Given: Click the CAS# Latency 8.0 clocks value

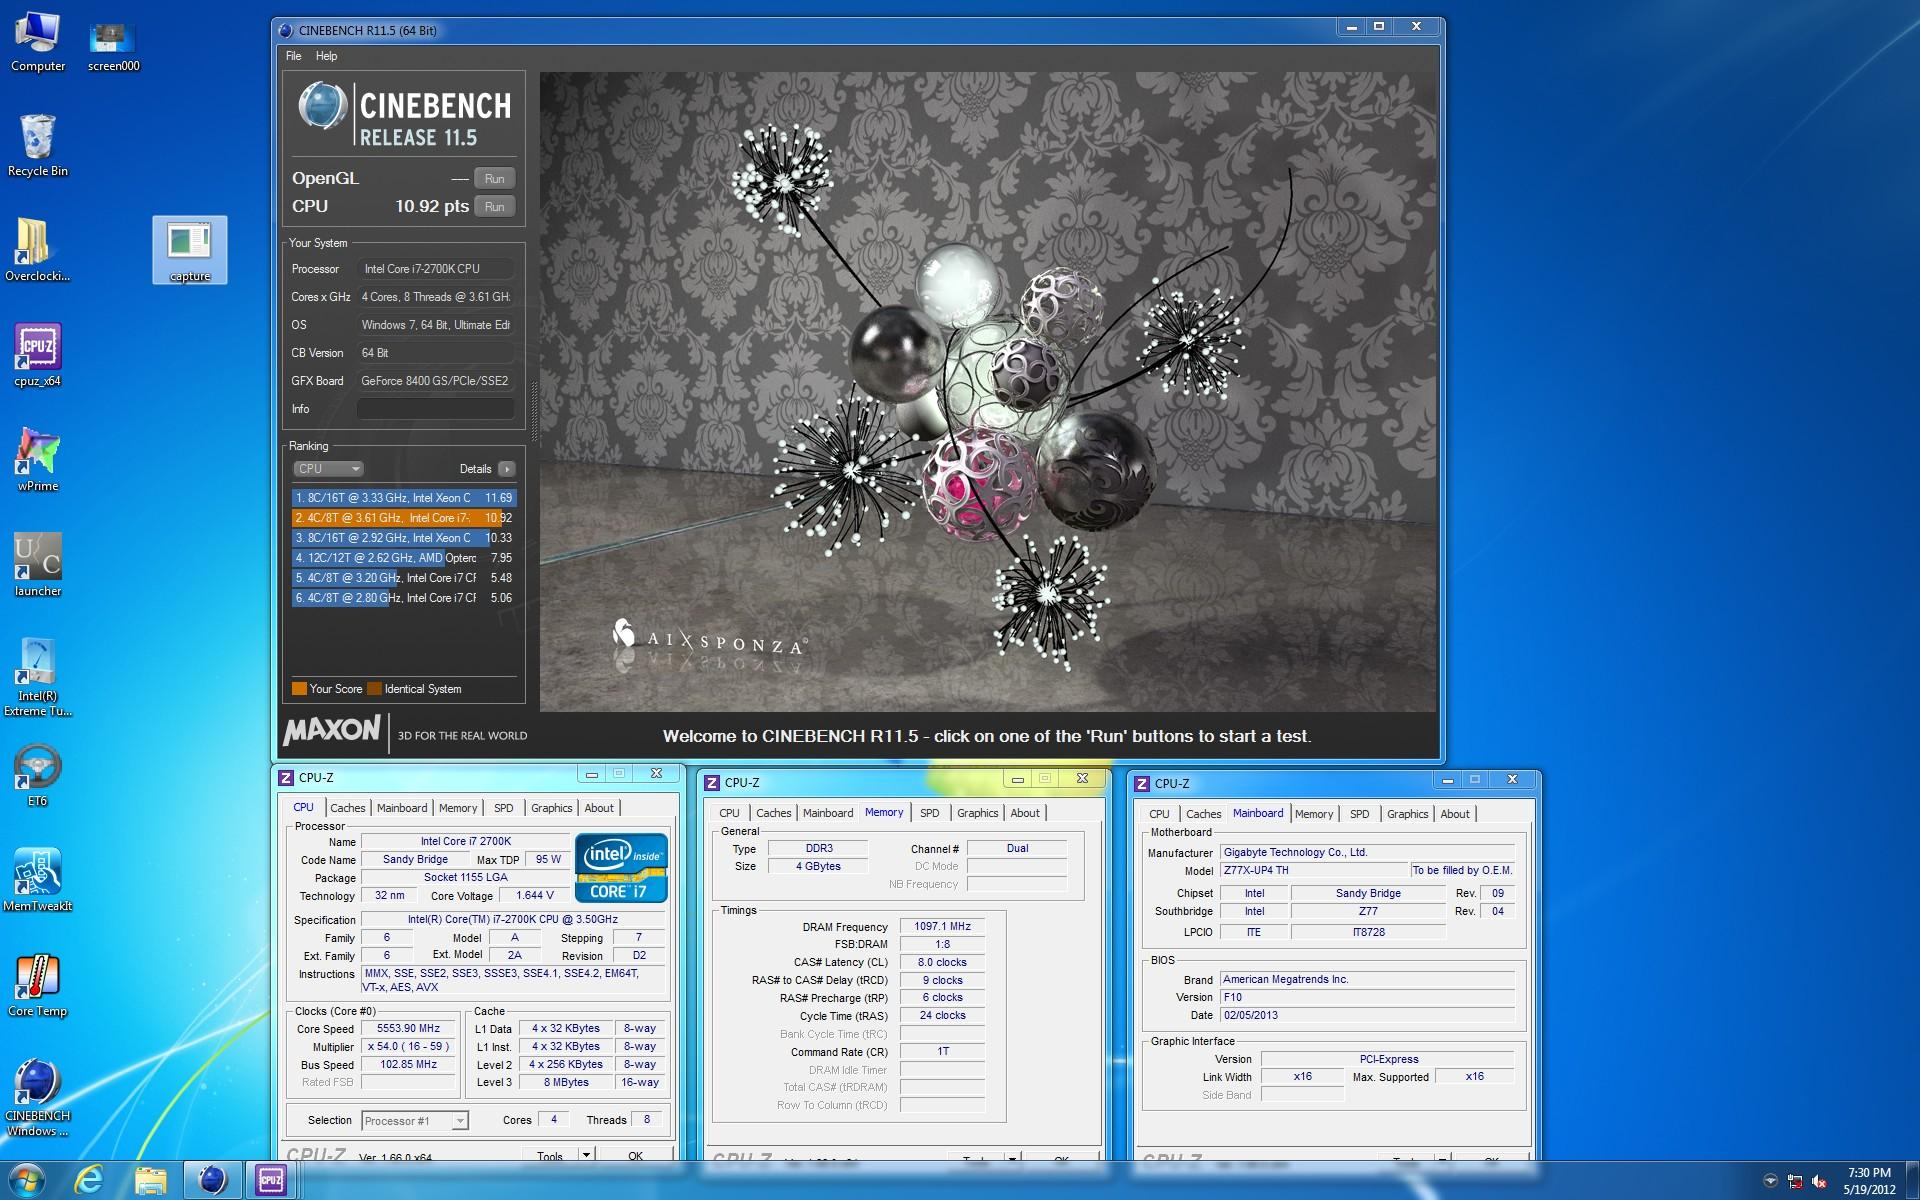Looking at the screenshot, I should tap(942, 963).
